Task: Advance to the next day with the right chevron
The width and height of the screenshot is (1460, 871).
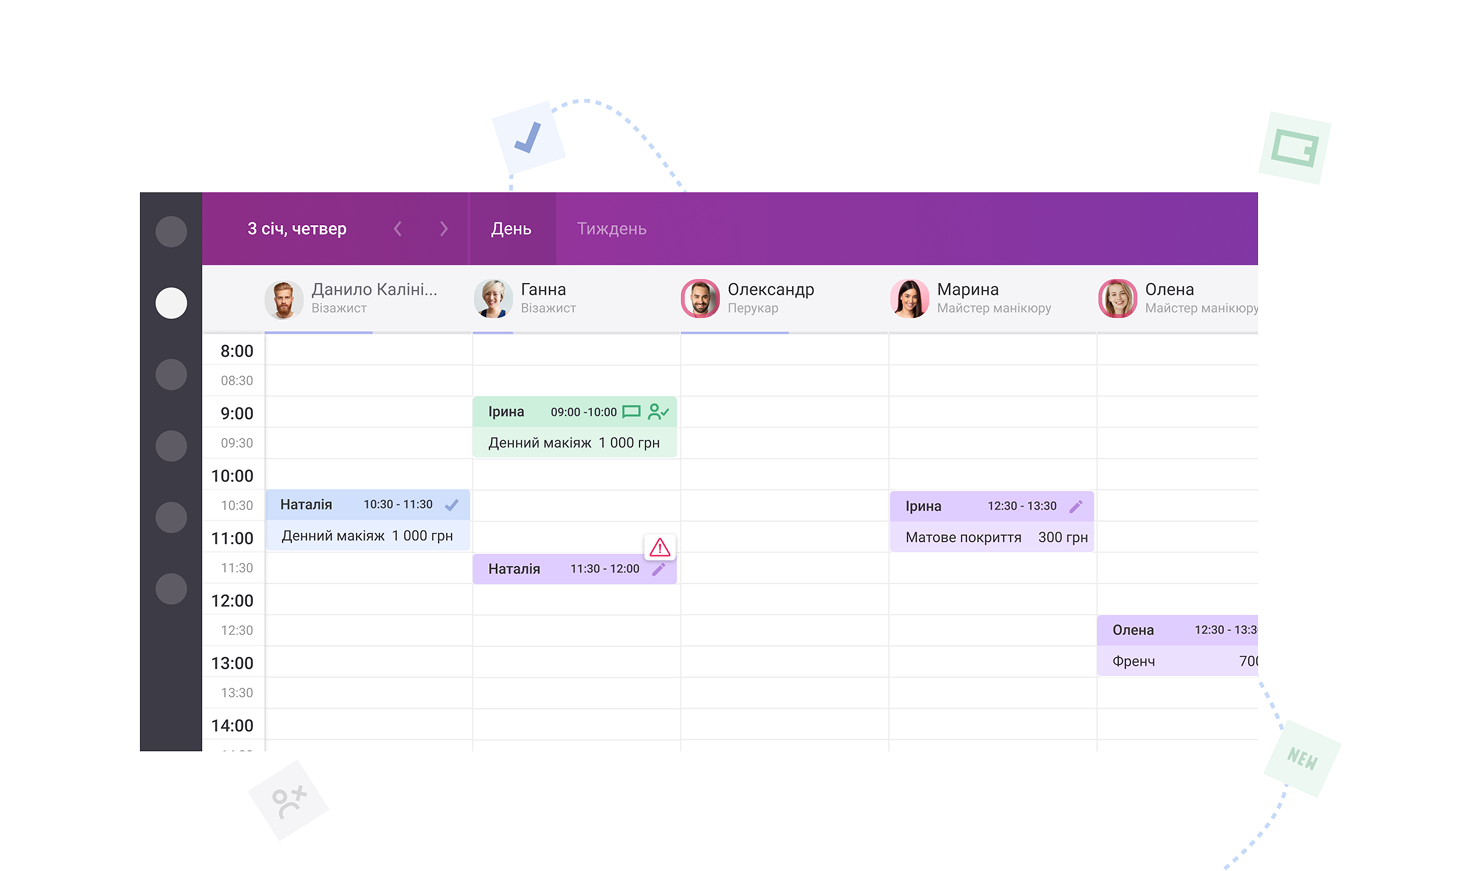Action: click(444, 228)
